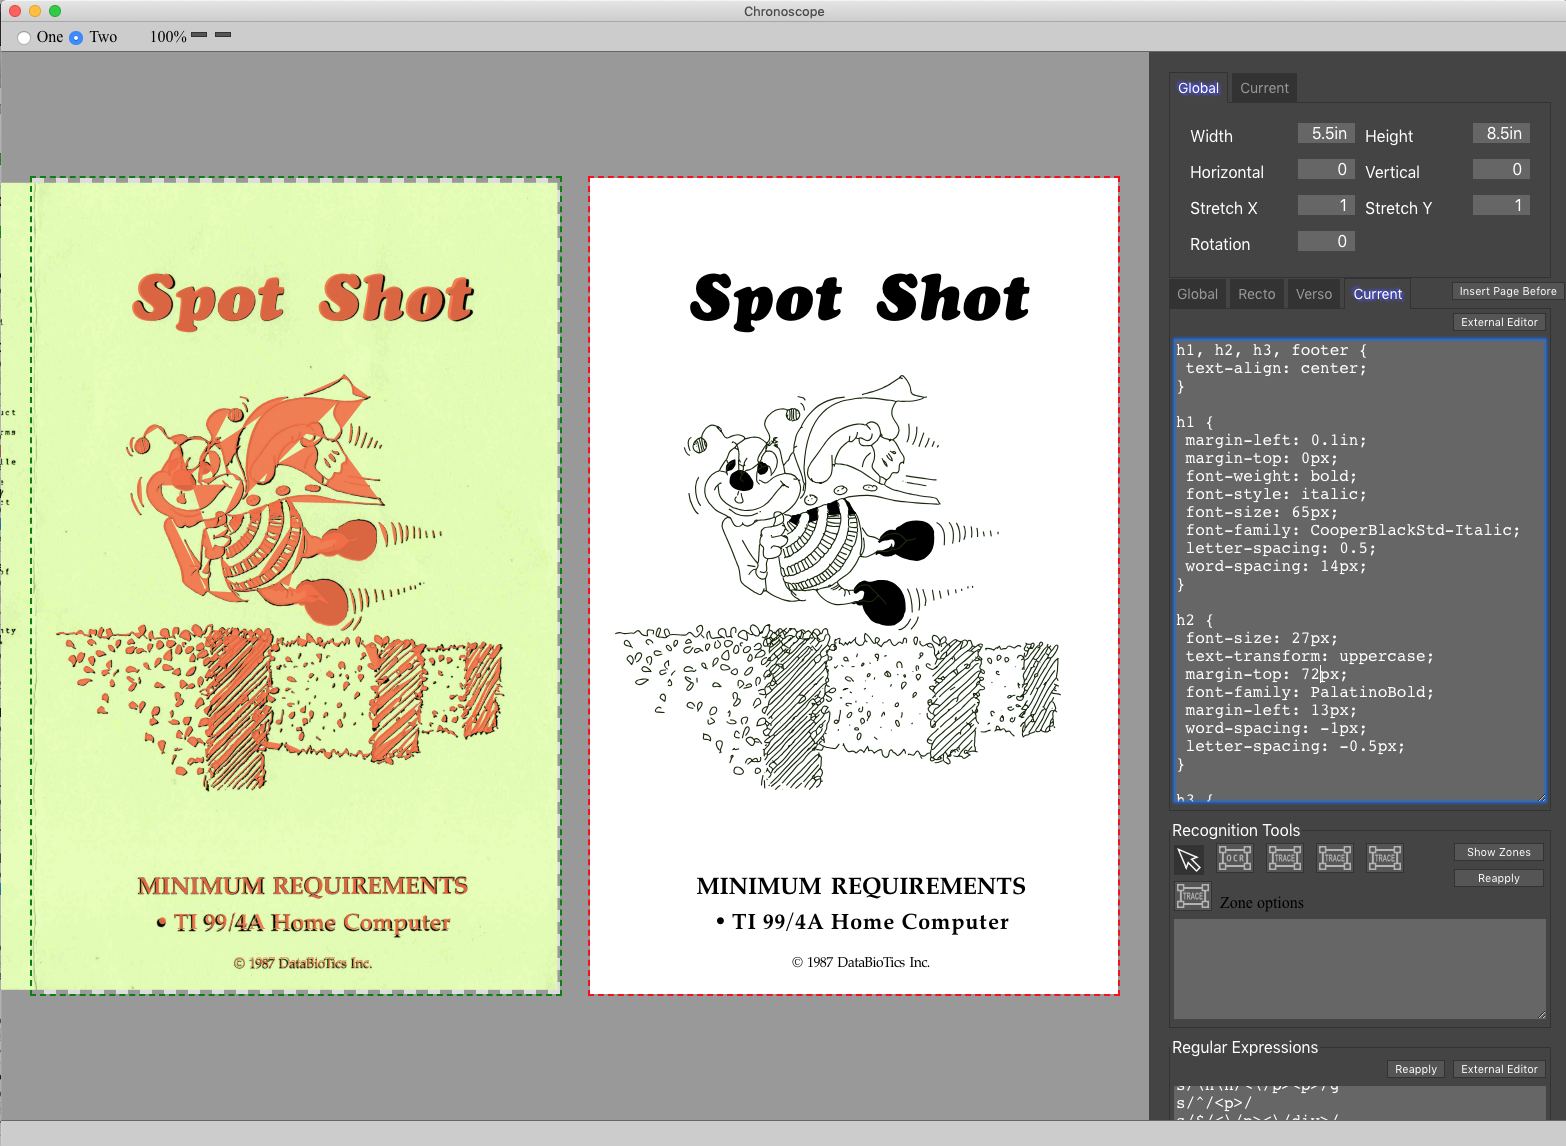Click the first zoom bar next to 100%

point(199,35)
